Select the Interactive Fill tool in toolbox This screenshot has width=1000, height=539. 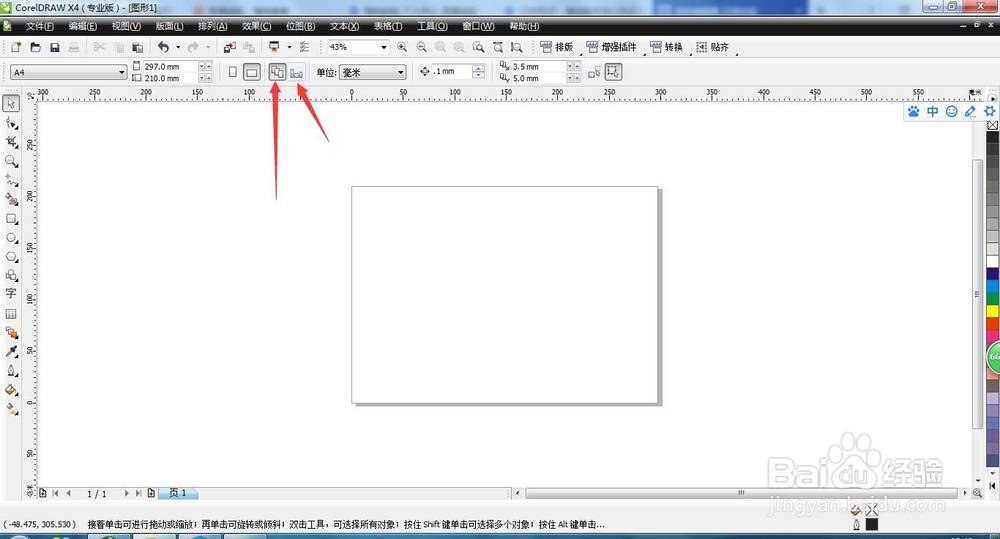11,409
